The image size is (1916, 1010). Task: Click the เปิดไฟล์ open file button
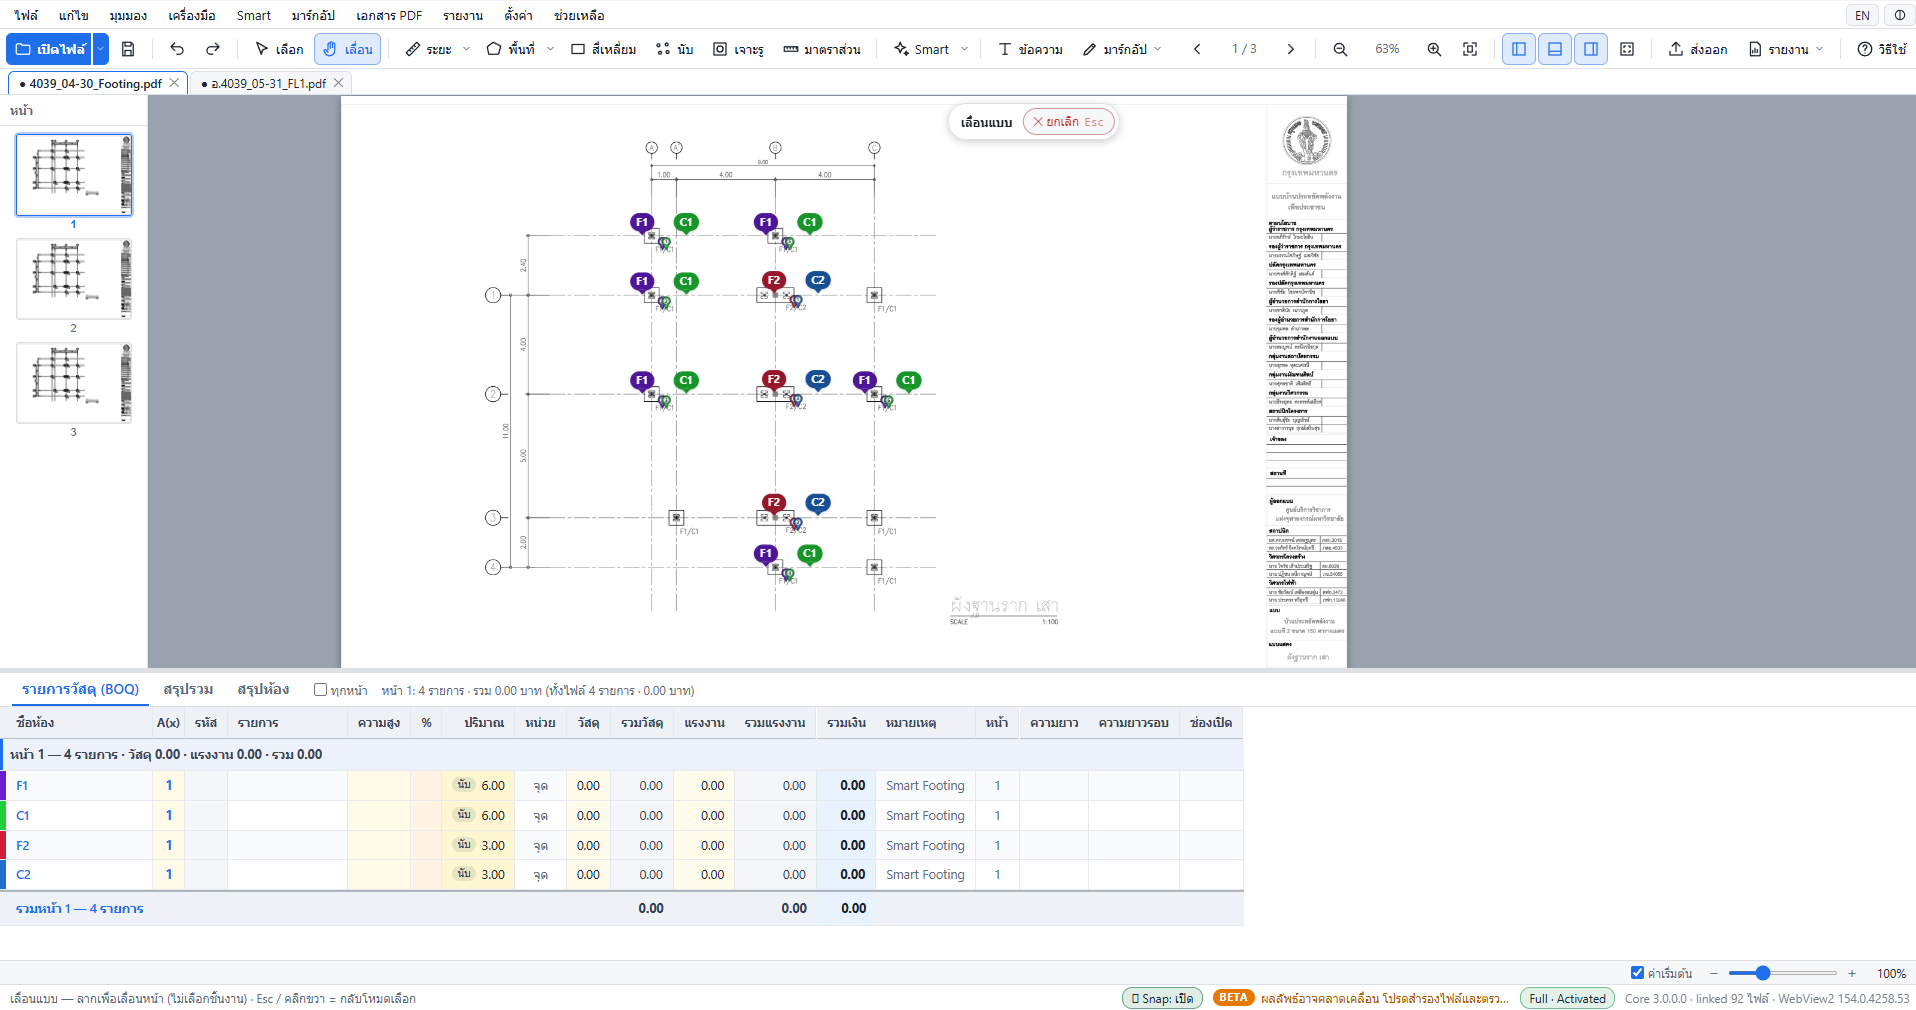[51, 49]
